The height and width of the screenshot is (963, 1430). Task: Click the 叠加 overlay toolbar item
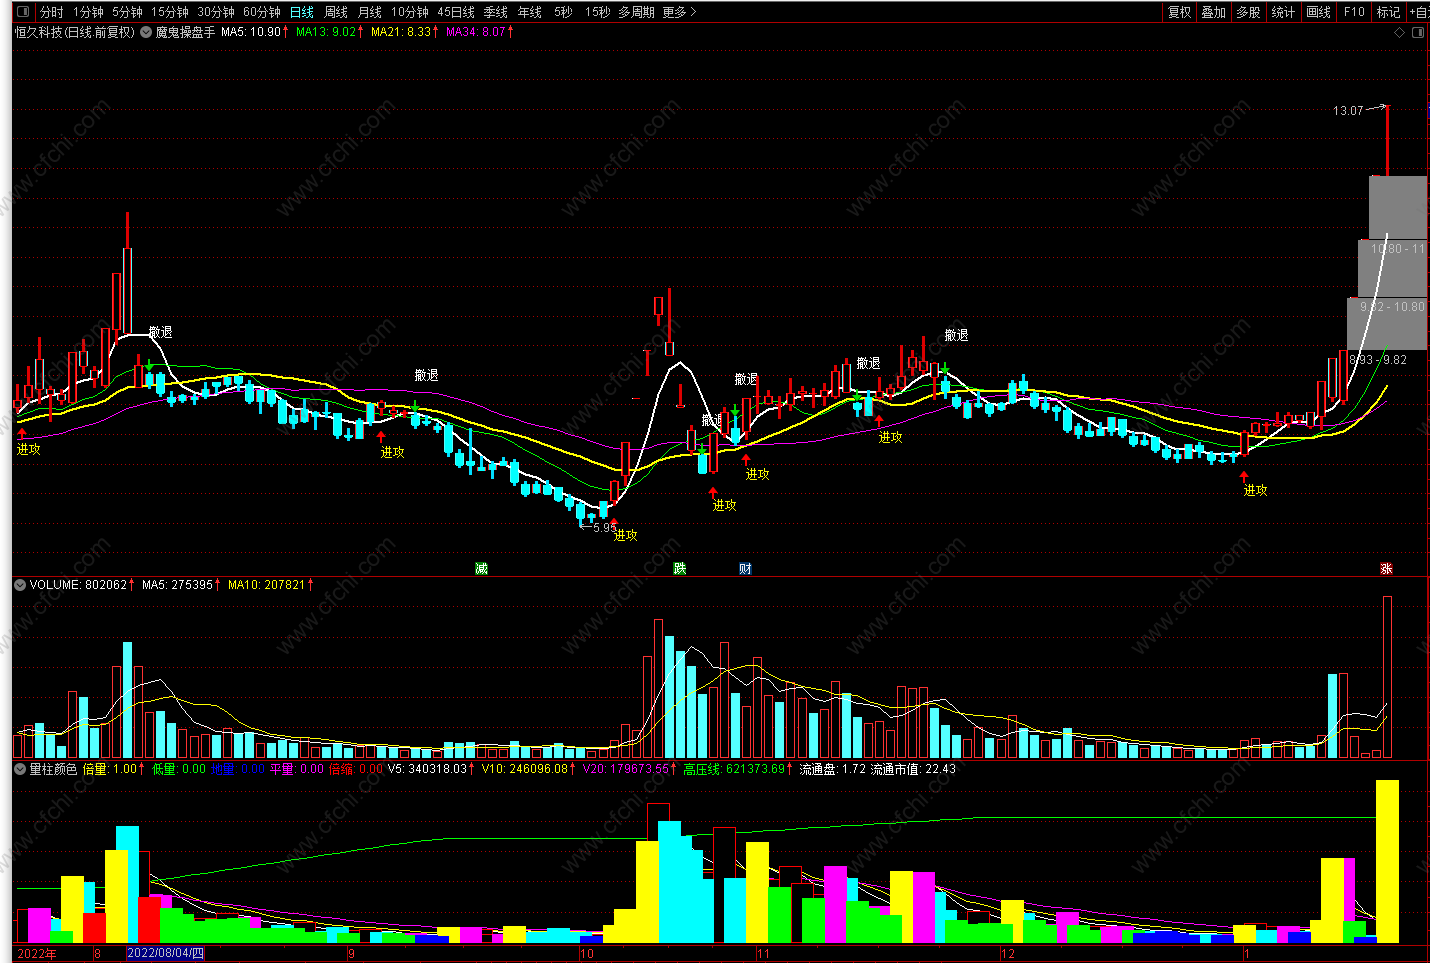tap(1214, 12)
